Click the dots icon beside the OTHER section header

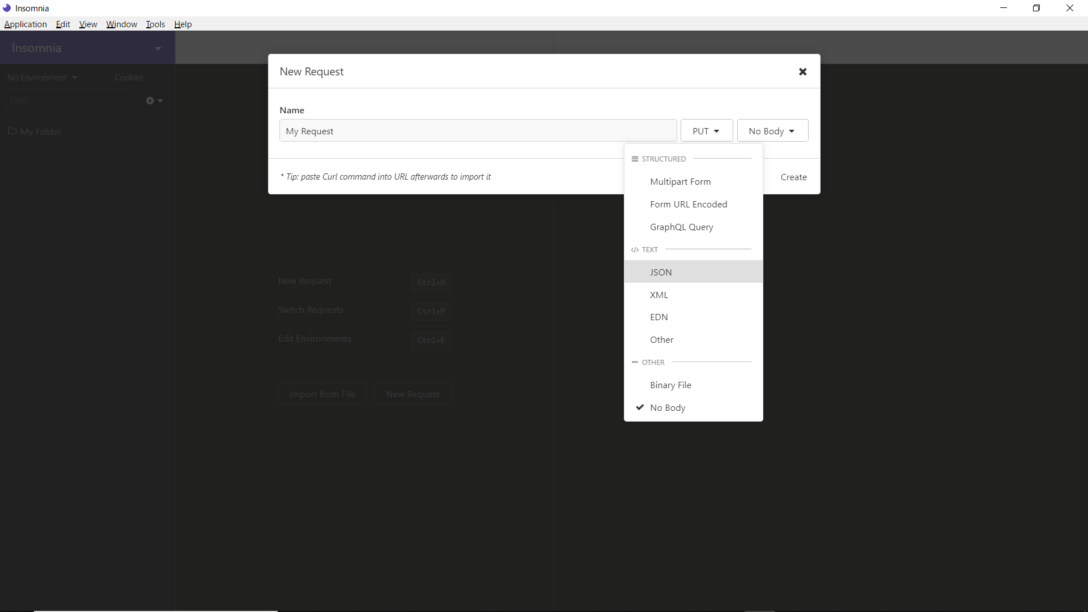pos(636,362)
